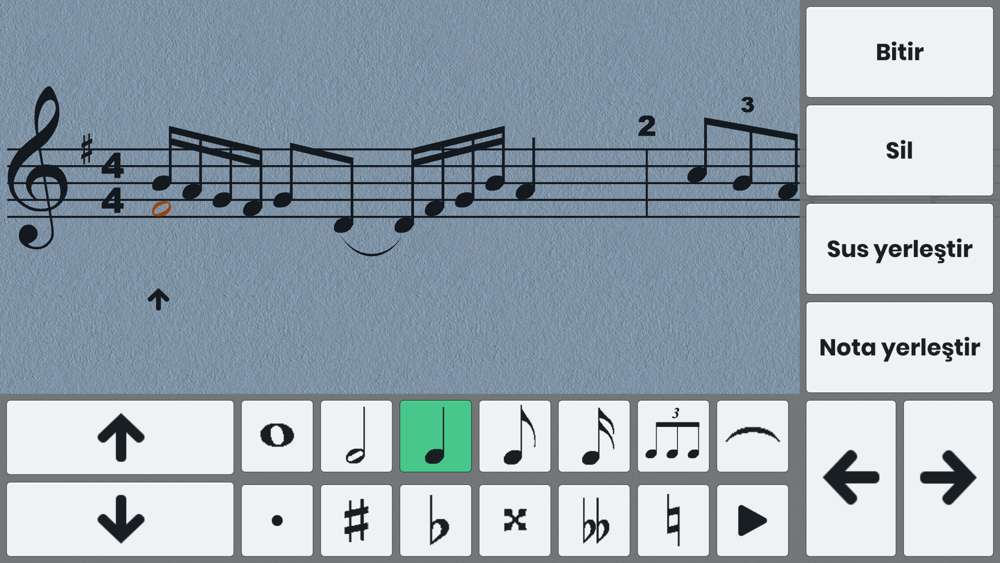Viewport: 1000px width, 563px height.
Task: Add a tie with the slur icon
Action: pos(753,437)
